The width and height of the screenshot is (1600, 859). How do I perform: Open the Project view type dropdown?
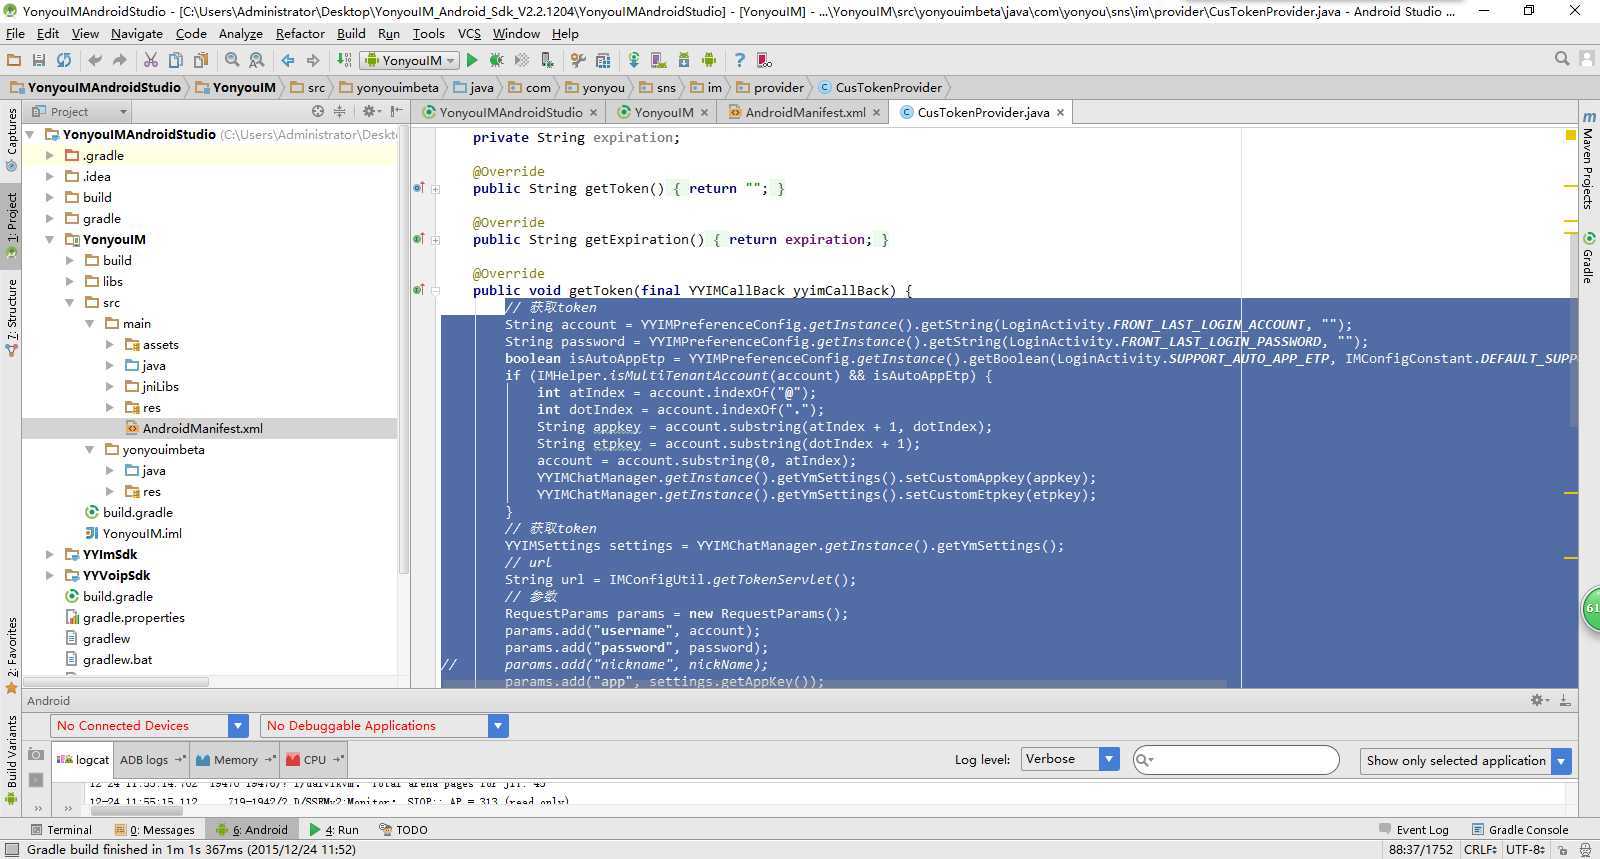[80, 111]
